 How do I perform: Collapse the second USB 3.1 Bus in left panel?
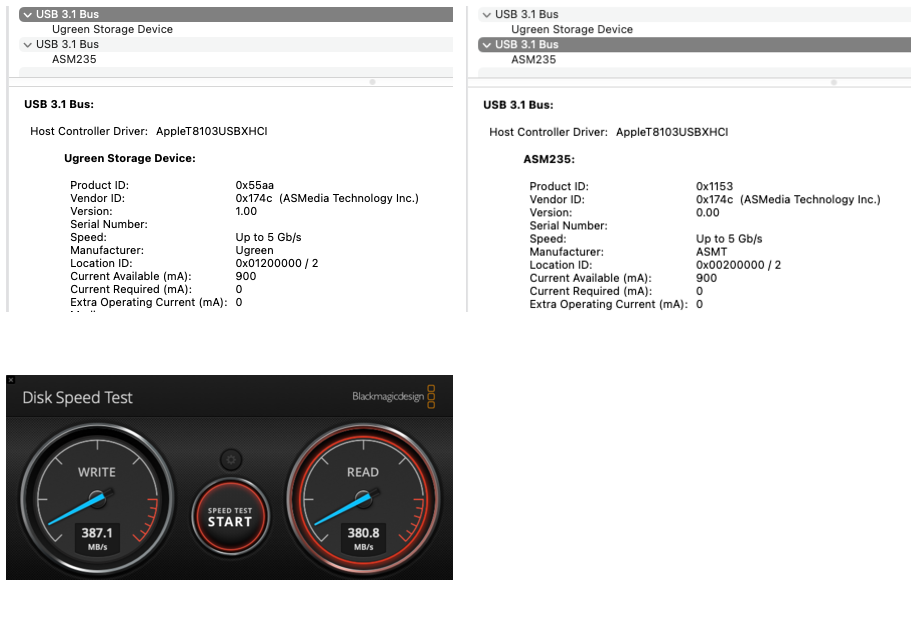pos(28,45)
